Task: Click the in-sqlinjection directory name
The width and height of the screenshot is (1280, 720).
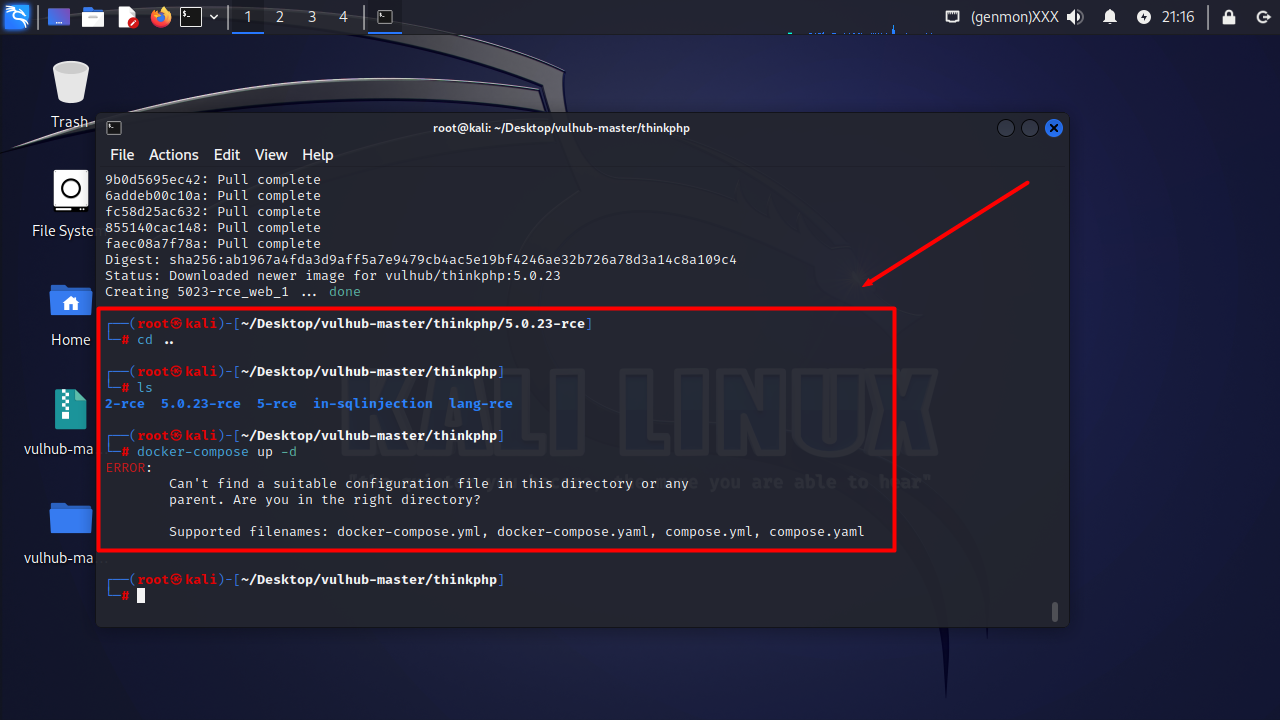Action: [x=373, y=403]
